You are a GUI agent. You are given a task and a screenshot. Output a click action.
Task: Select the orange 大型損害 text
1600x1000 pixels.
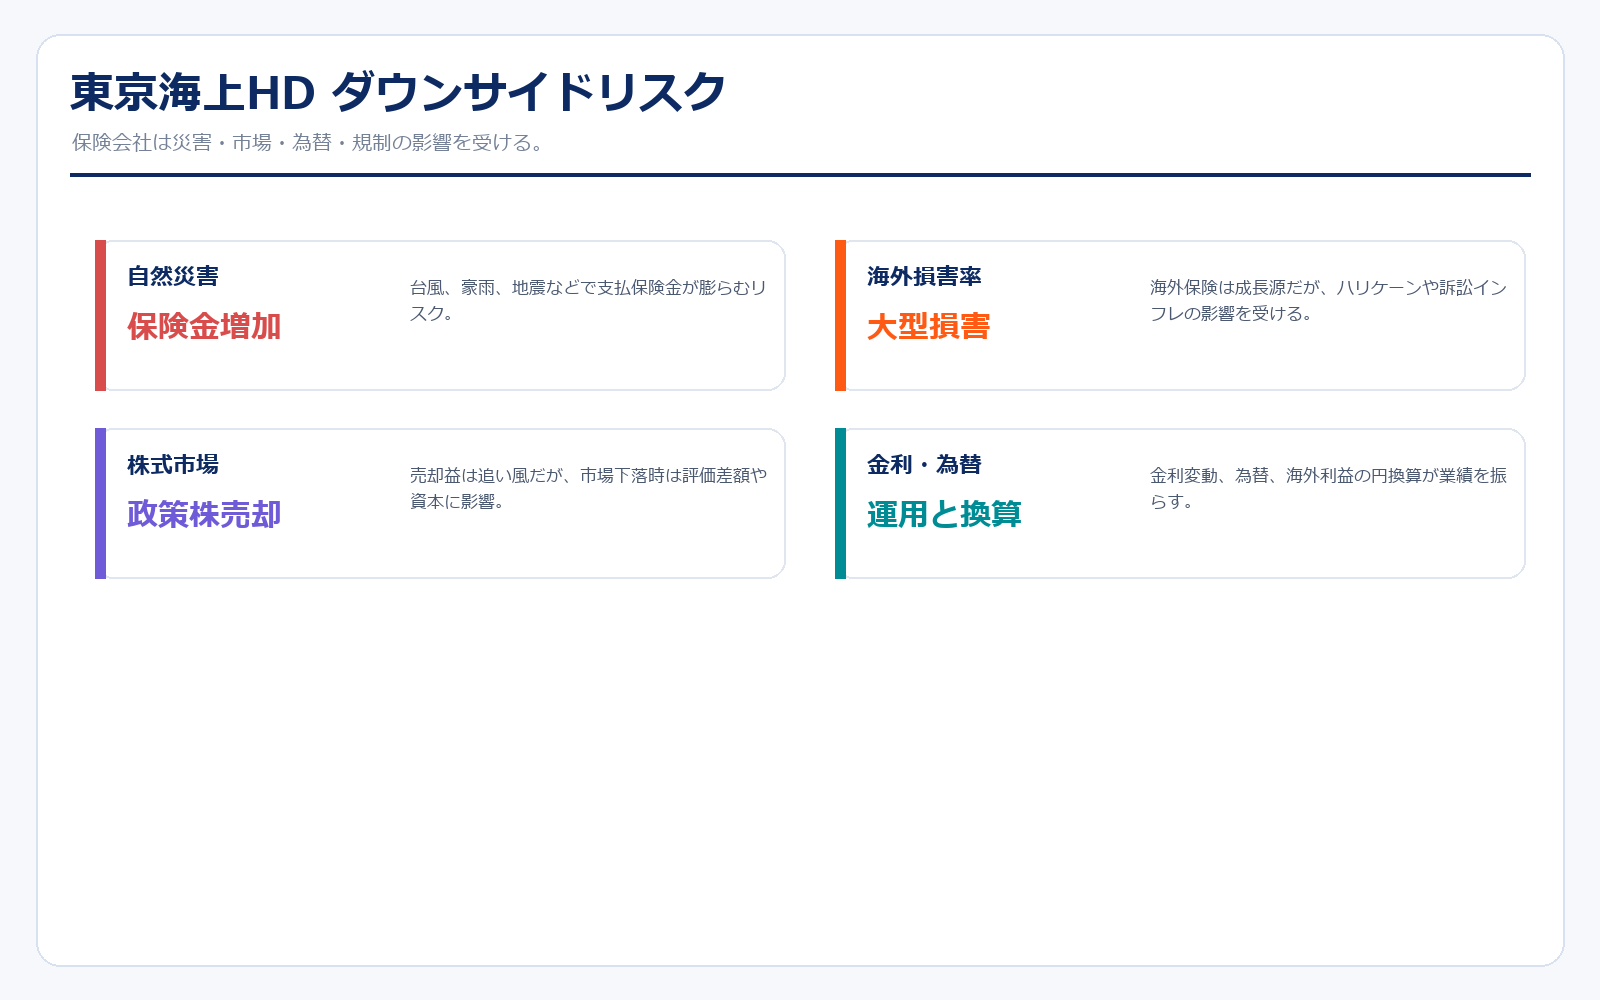click(x=929, y=326)
